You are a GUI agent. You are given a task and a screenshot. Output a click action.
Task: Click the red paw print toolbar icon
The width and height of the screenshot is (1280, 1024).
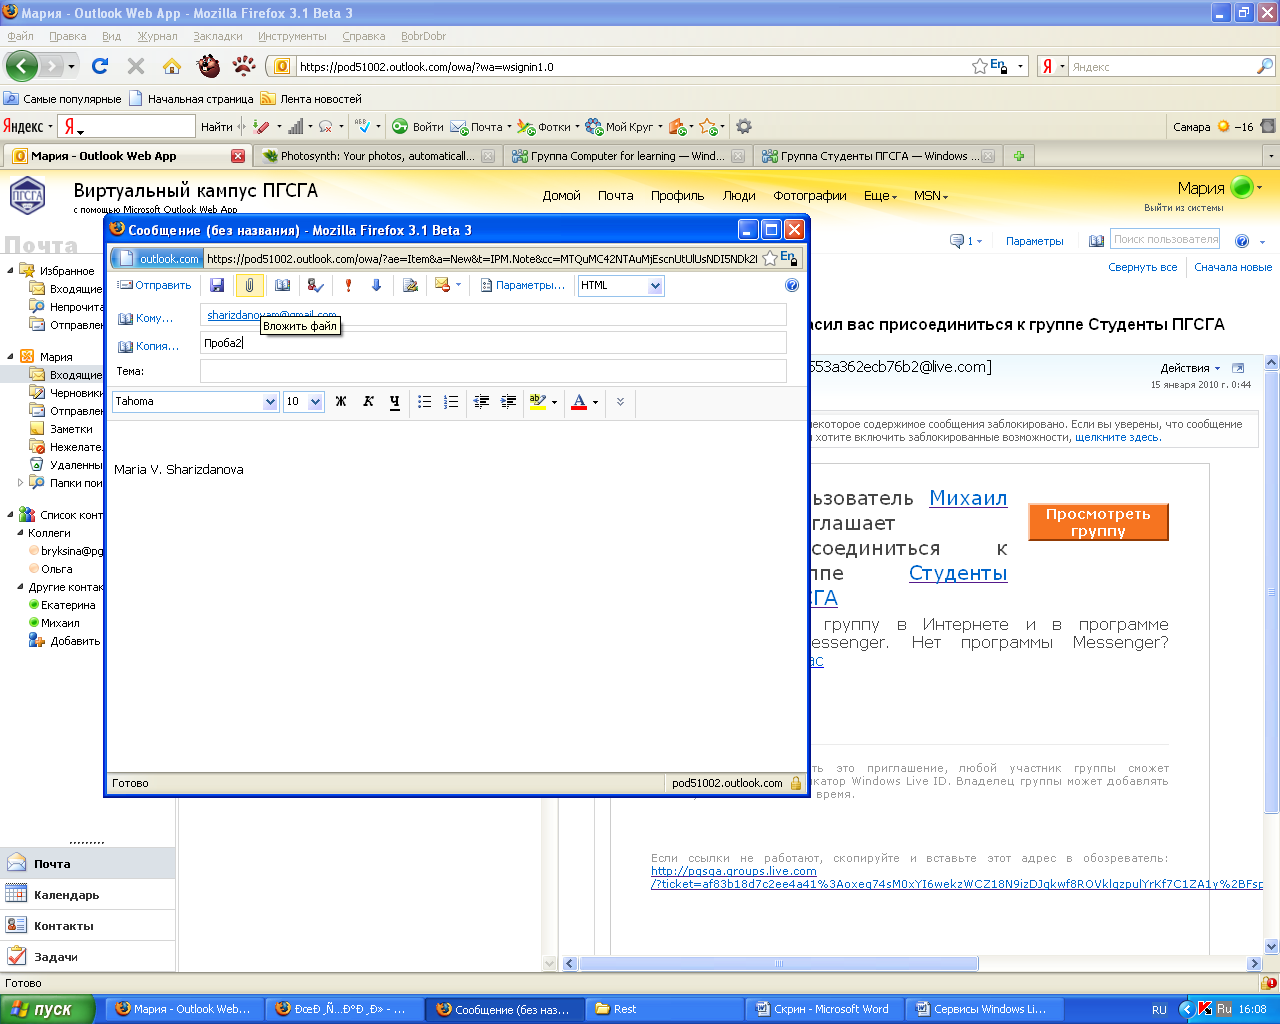[x=244, y=67]
